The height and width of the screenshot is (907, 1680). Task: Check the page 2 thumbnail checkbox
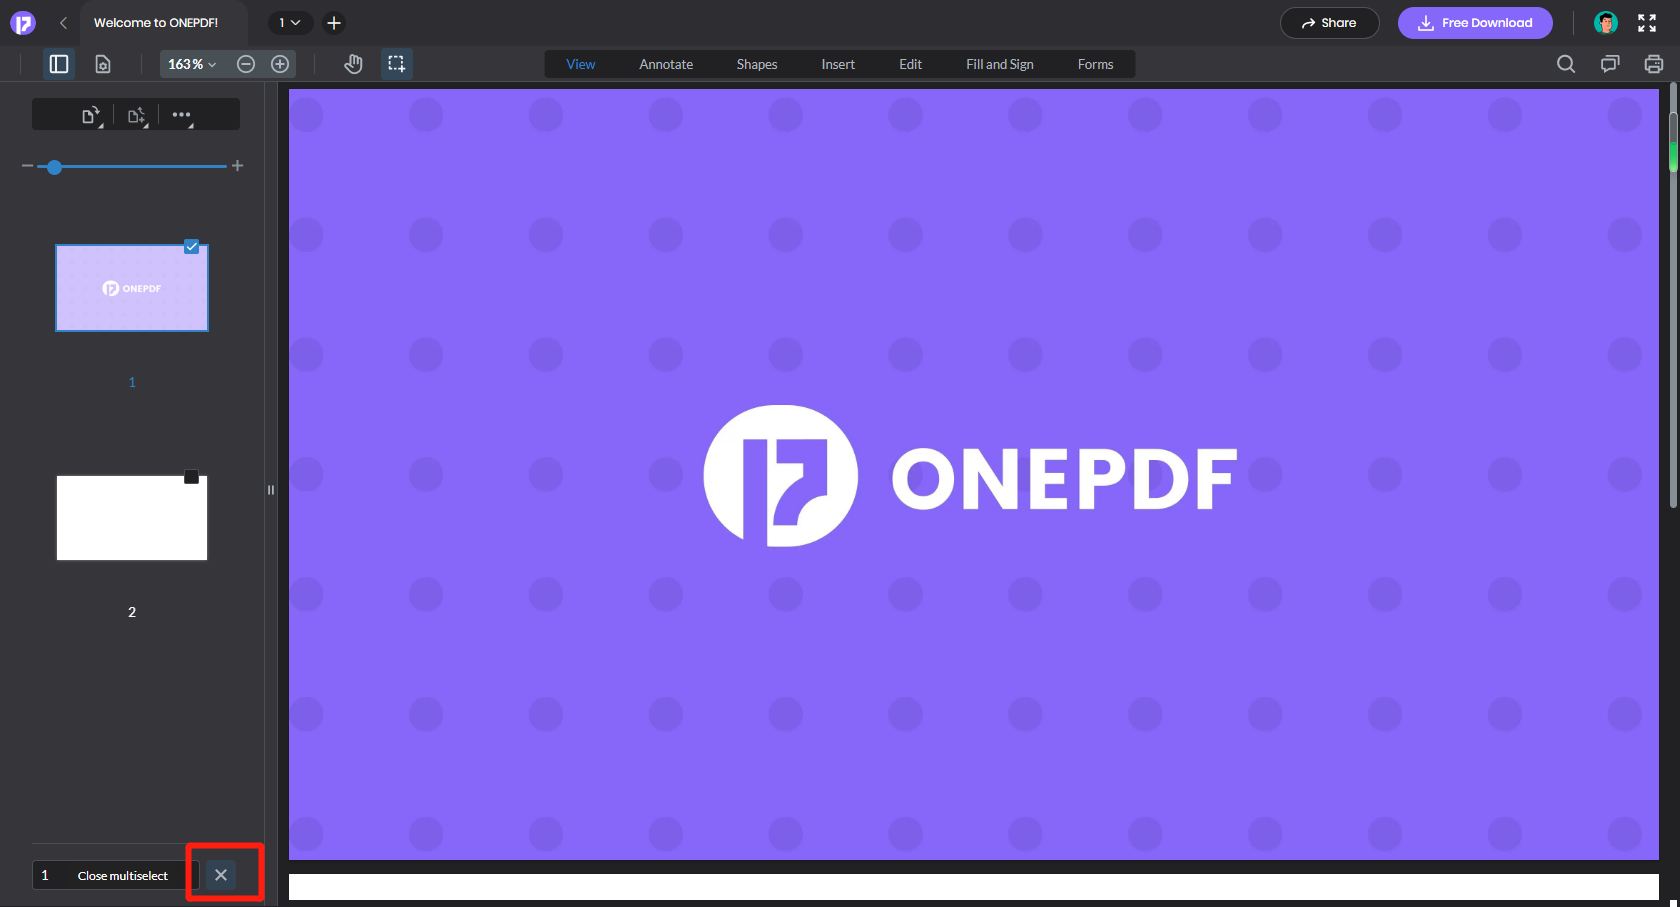(191, 477)
